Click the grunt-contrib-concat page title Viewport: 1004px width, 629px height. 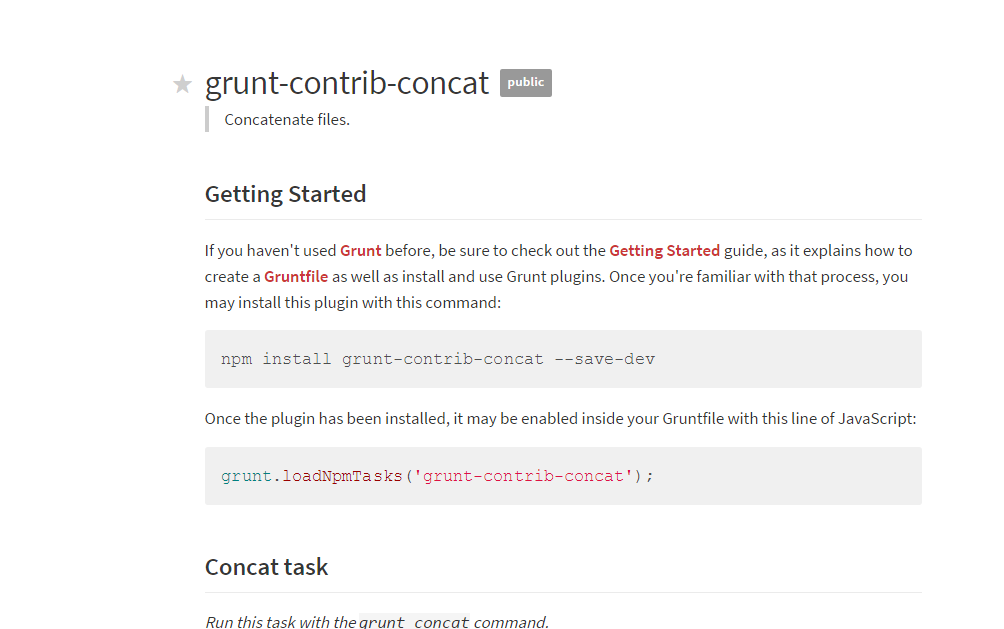(x=347, y=83)
